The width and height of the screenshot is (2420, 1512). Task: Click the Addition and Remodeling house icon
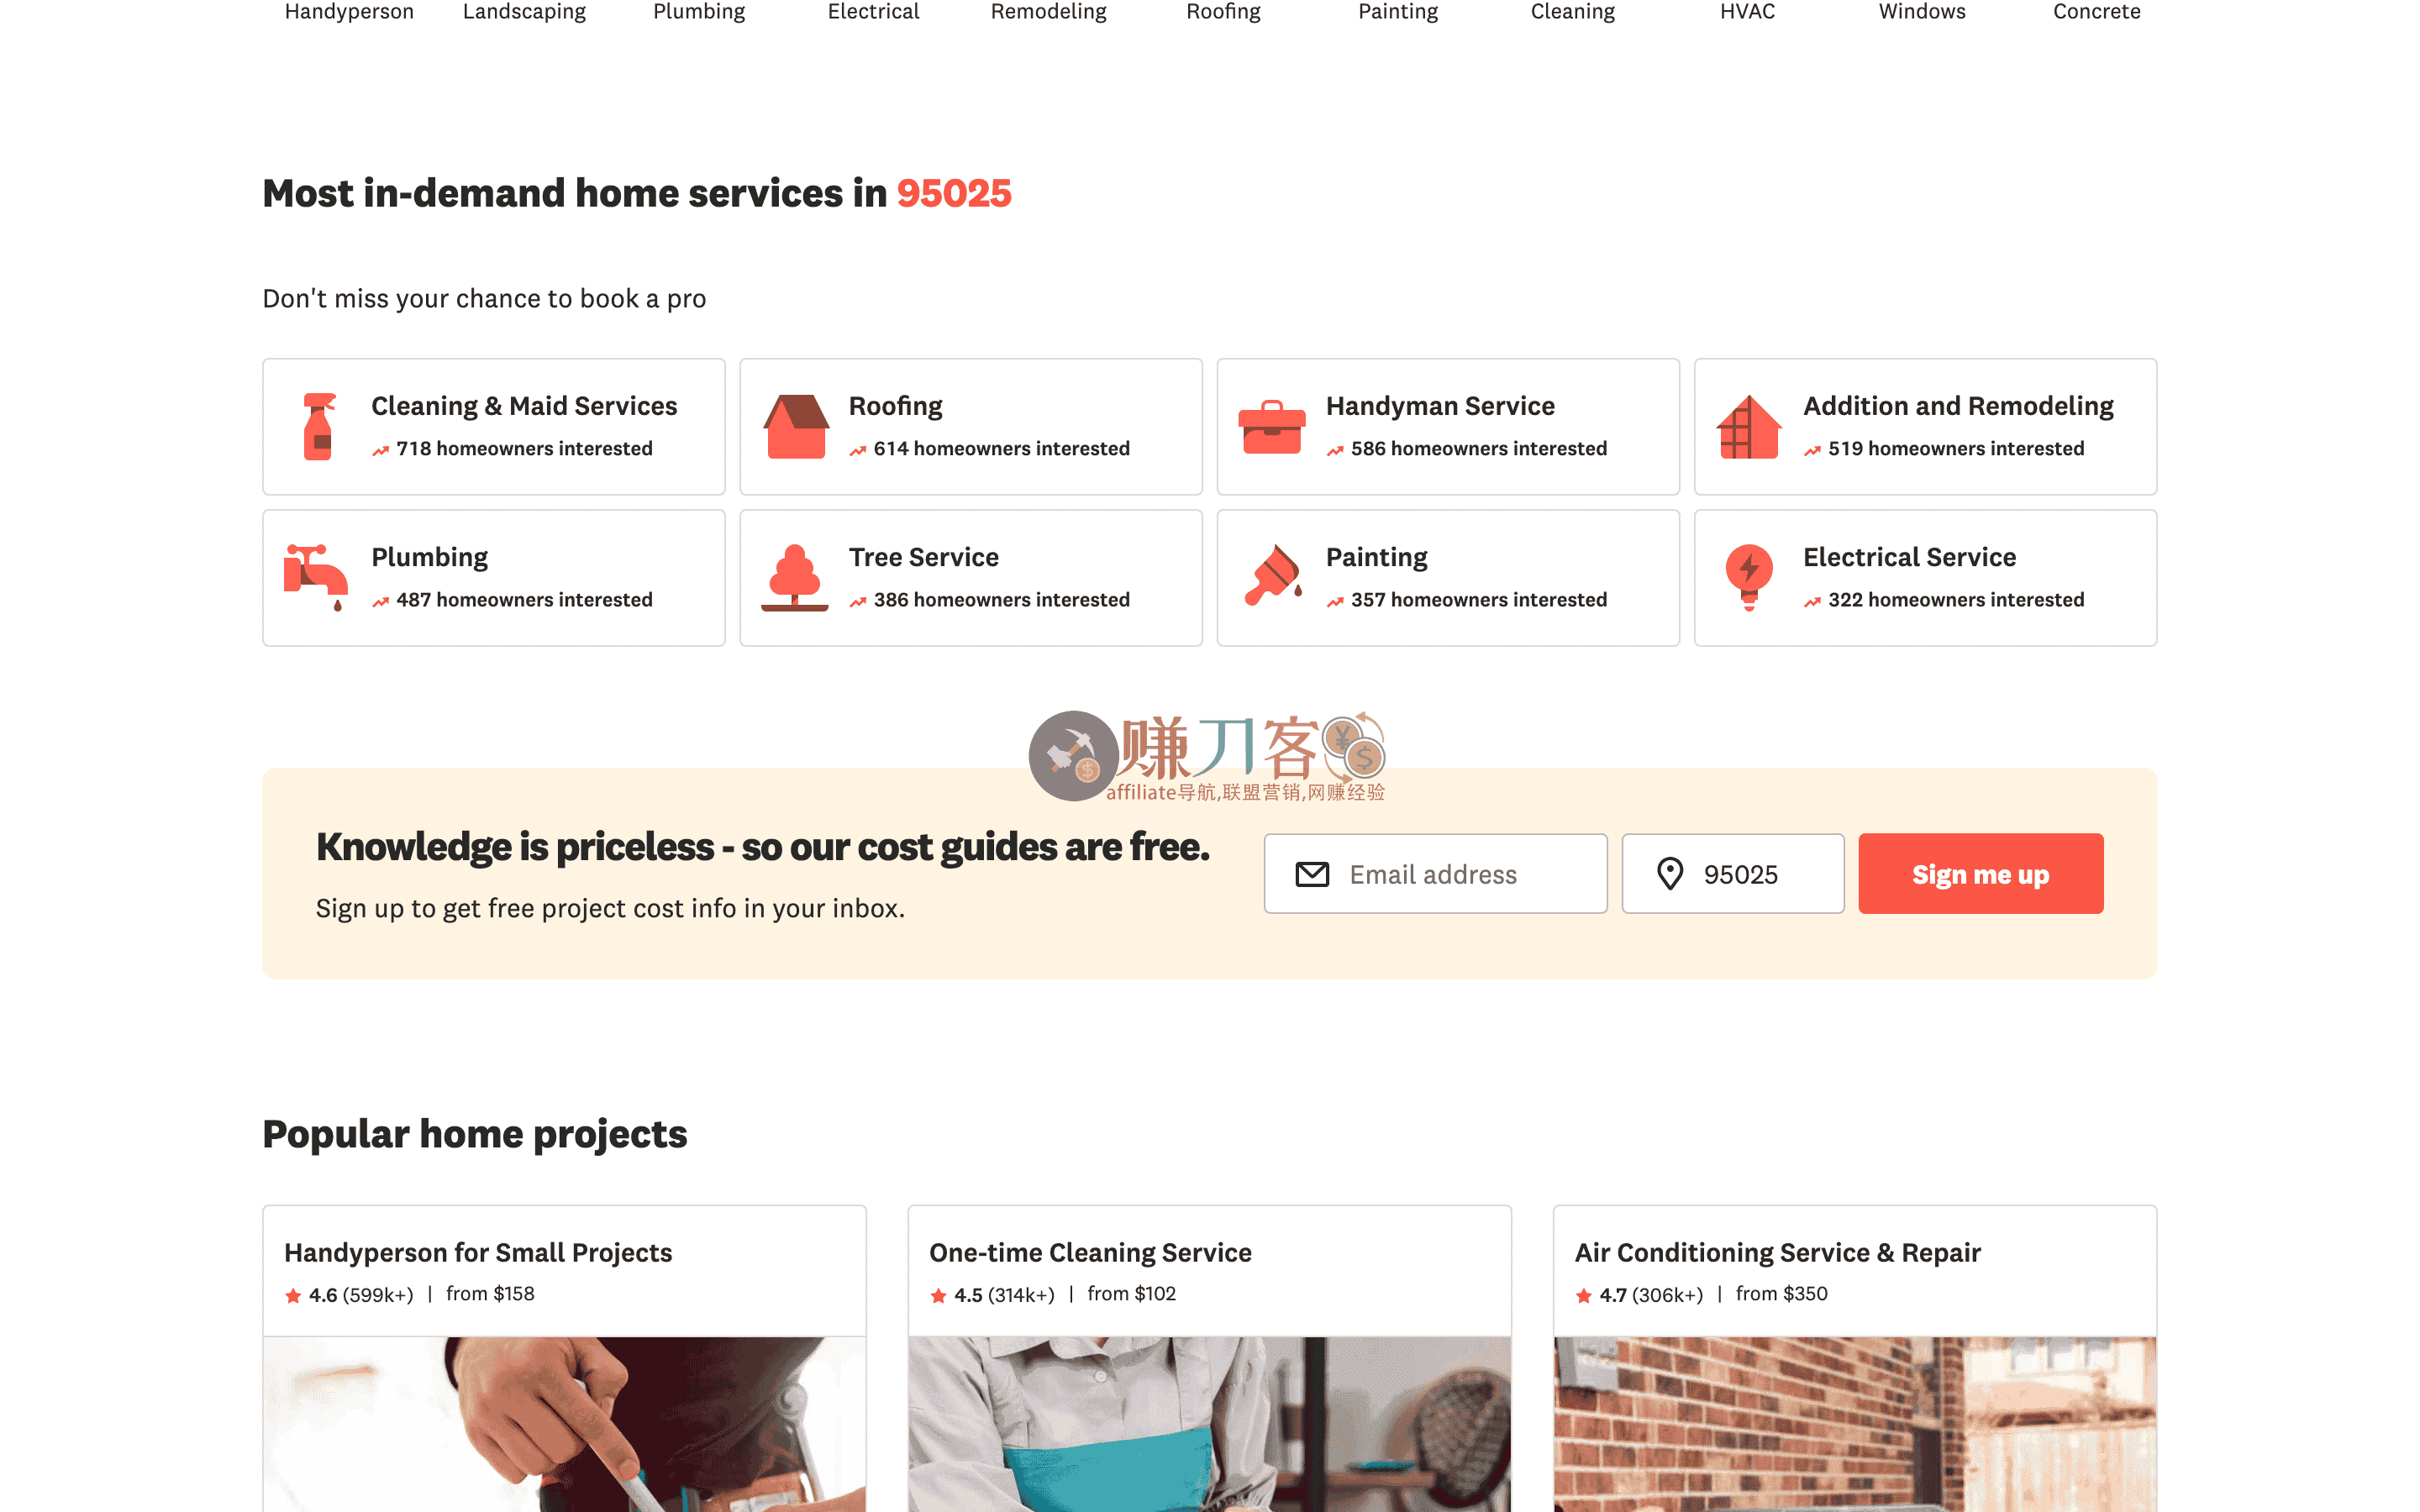[1749, 427]
